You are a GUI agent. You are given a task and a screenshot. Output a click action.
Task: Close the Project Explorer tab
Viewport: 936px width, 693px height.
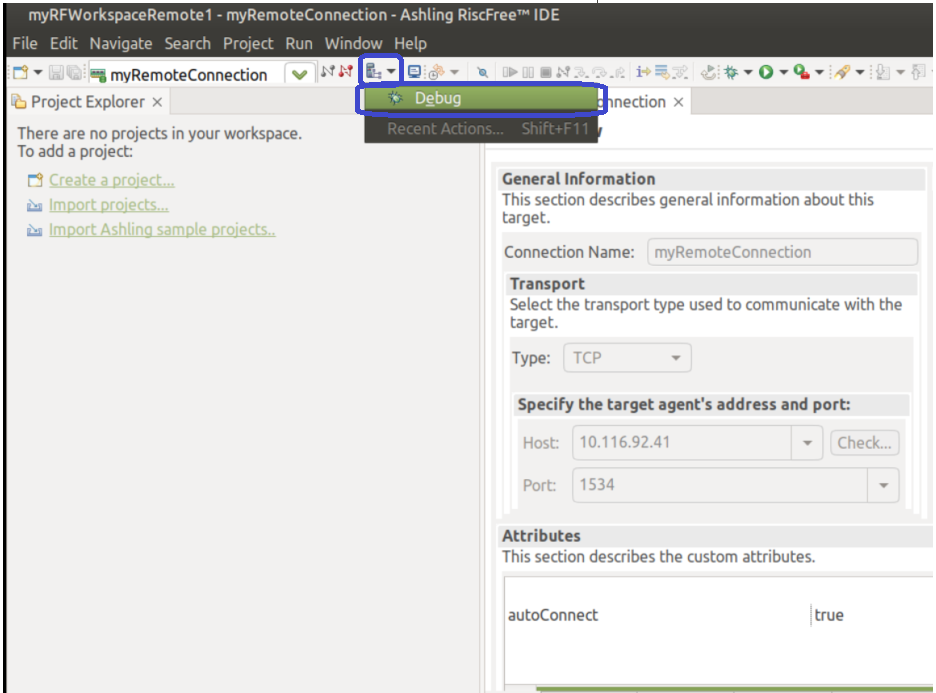(157, 102)
